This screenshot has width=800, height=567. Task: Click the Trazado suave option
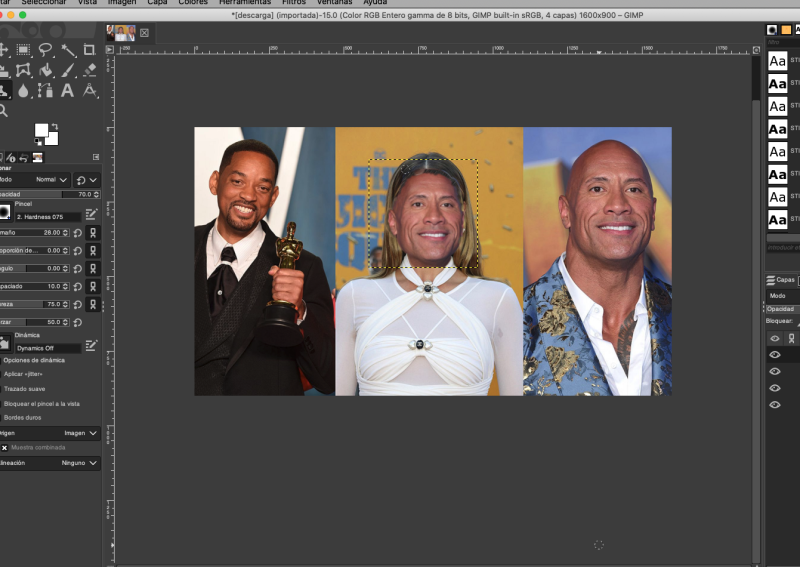(24, 388)
